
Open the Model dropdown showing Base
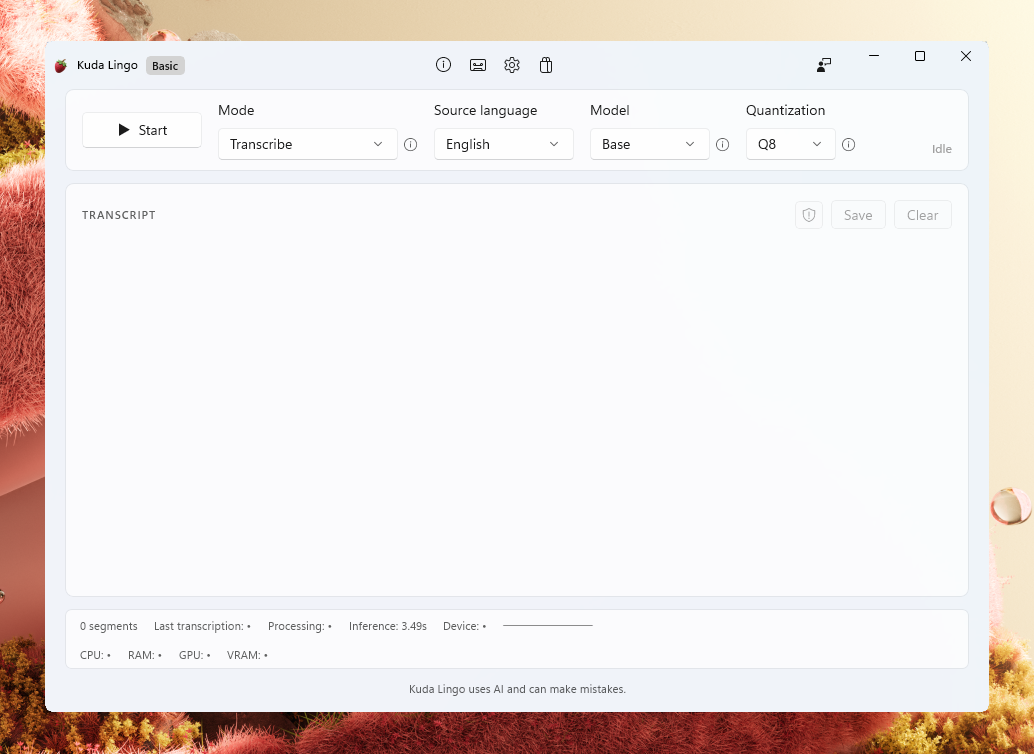click(650, 144)
